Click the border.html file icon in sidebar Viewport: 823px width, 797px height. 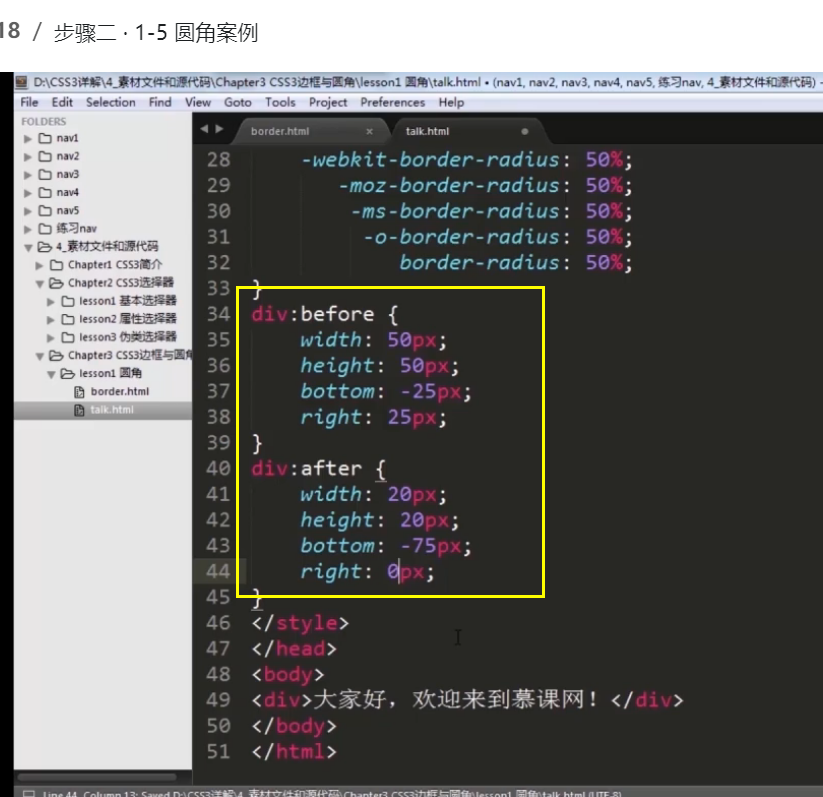(x=79, y=392)
